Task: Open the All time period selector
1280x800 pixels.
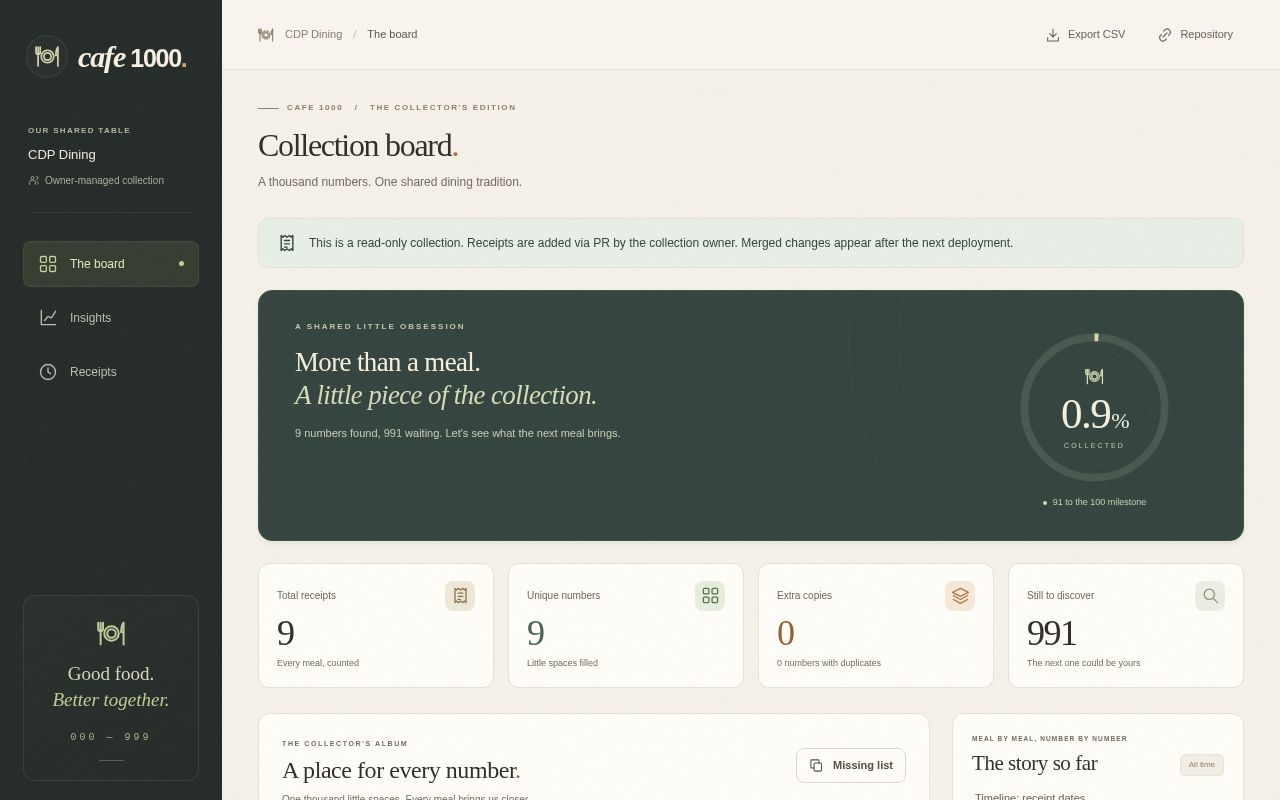Action: (1202, 765)
